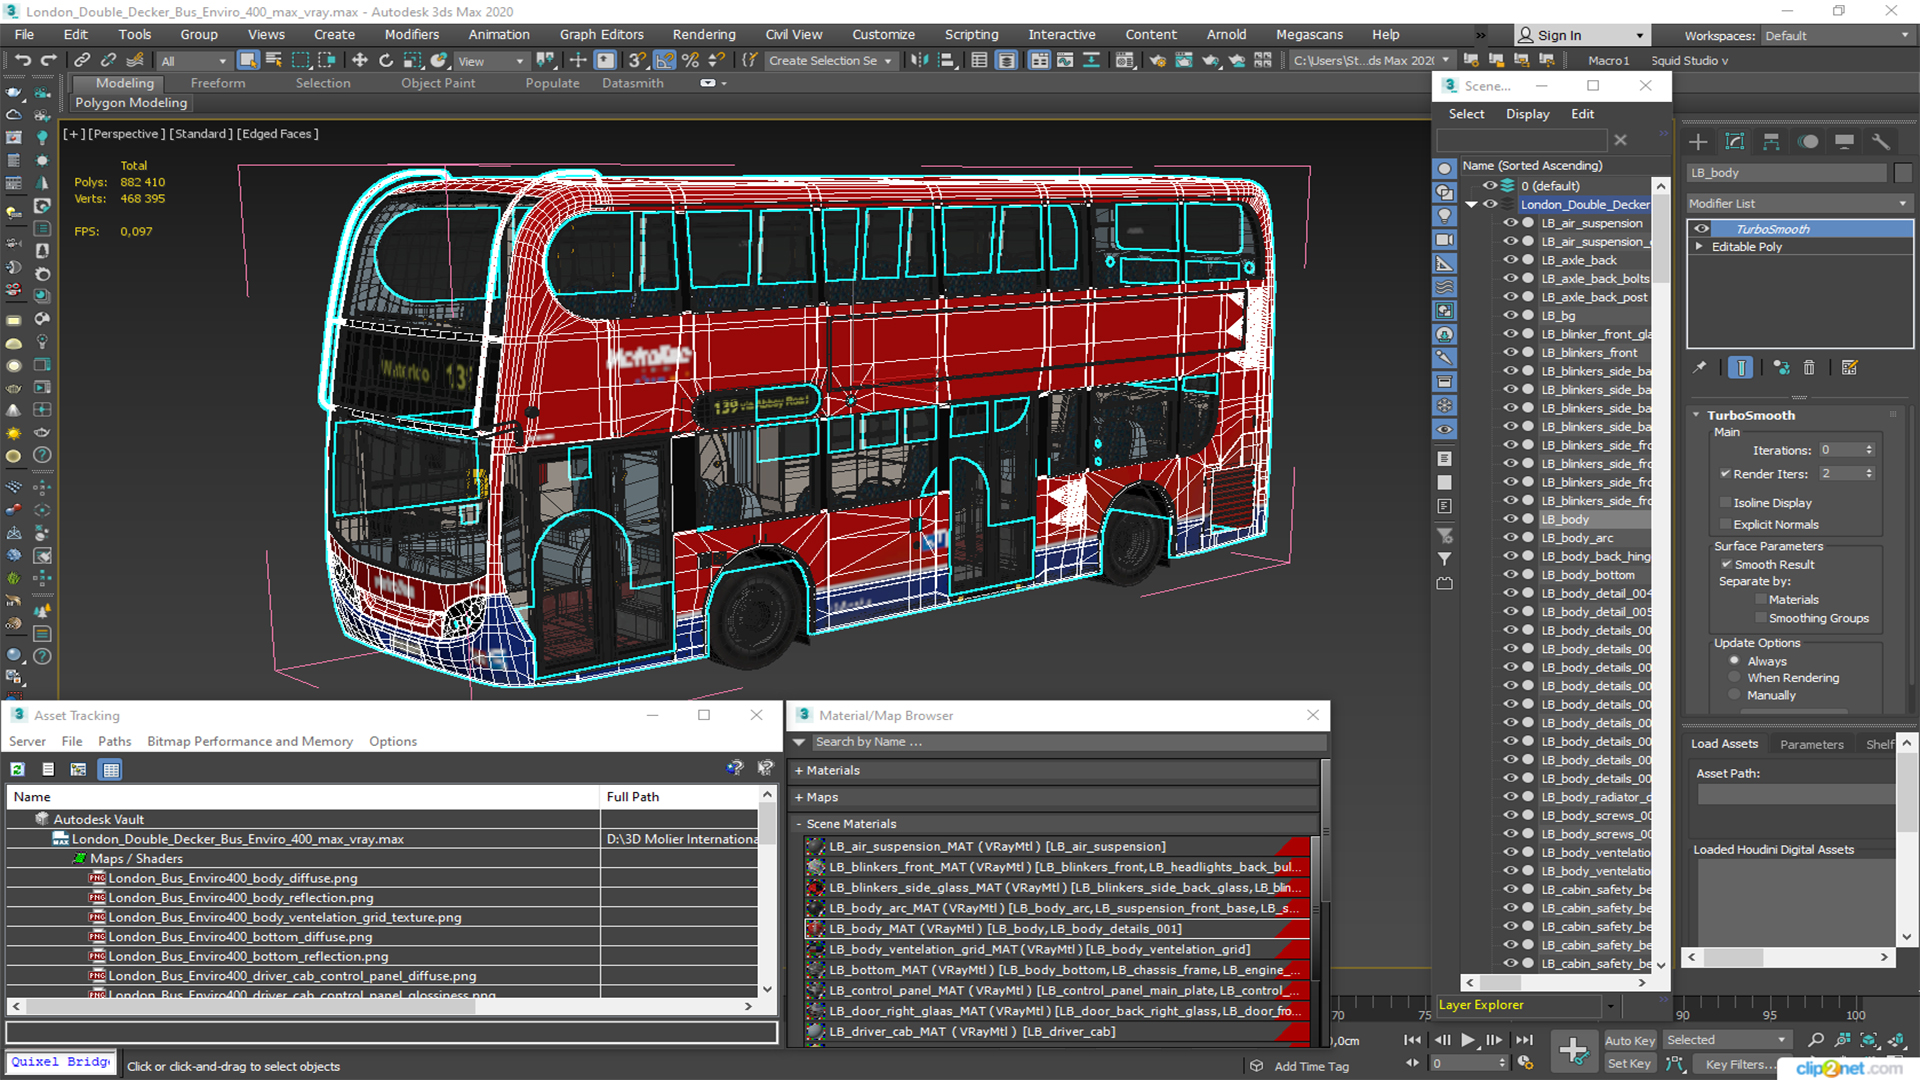1920x1080 pixels.
Task: Open the Utilities wrench panel tab
Action: click(x=1881, y=142)
